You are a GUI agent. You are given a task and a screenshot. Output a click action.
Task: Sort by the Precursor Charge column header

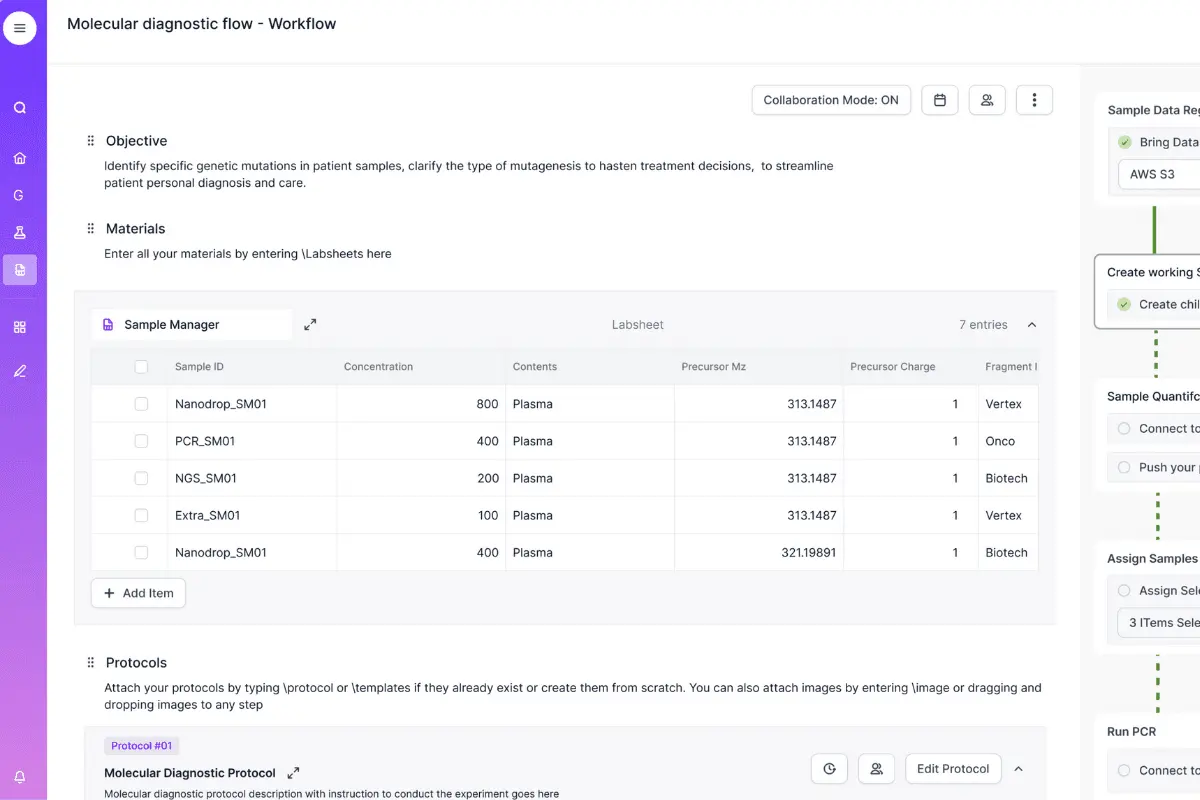click(x=893, y=367)
